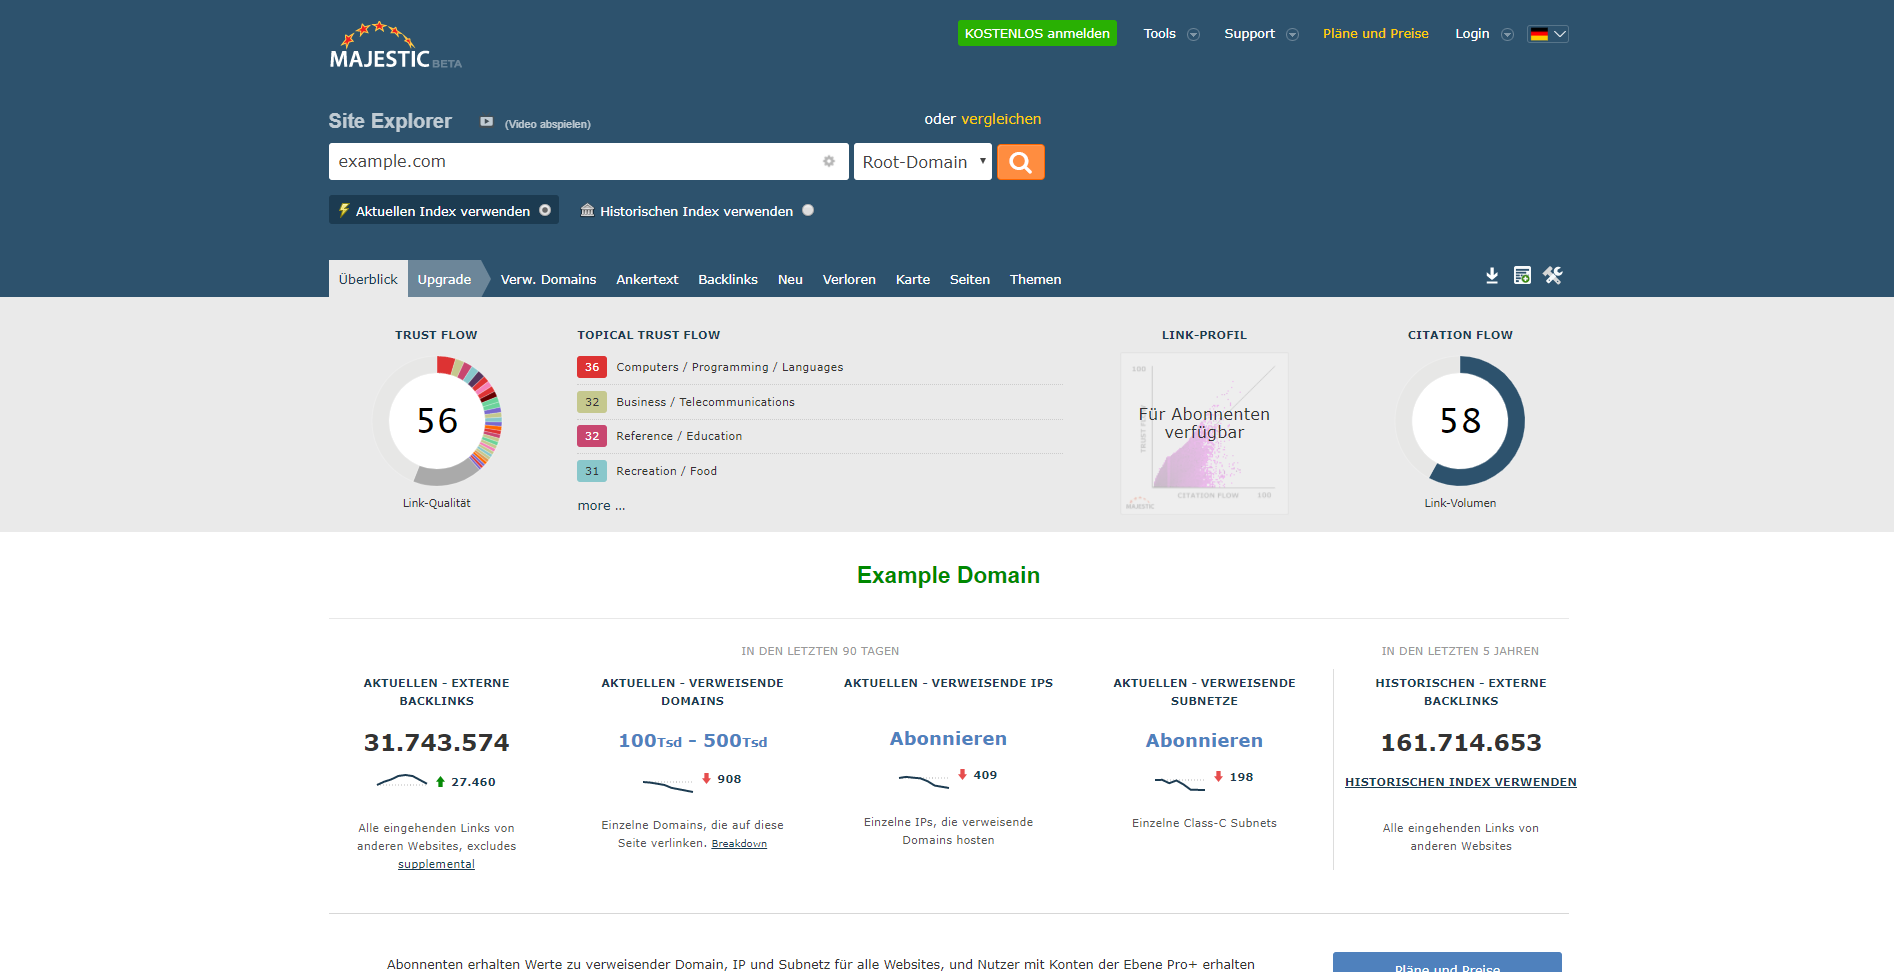Click Business / Telecommunications topic
Image resolution: width=1894 pixels, height=972 pixels.
(705, 402)
